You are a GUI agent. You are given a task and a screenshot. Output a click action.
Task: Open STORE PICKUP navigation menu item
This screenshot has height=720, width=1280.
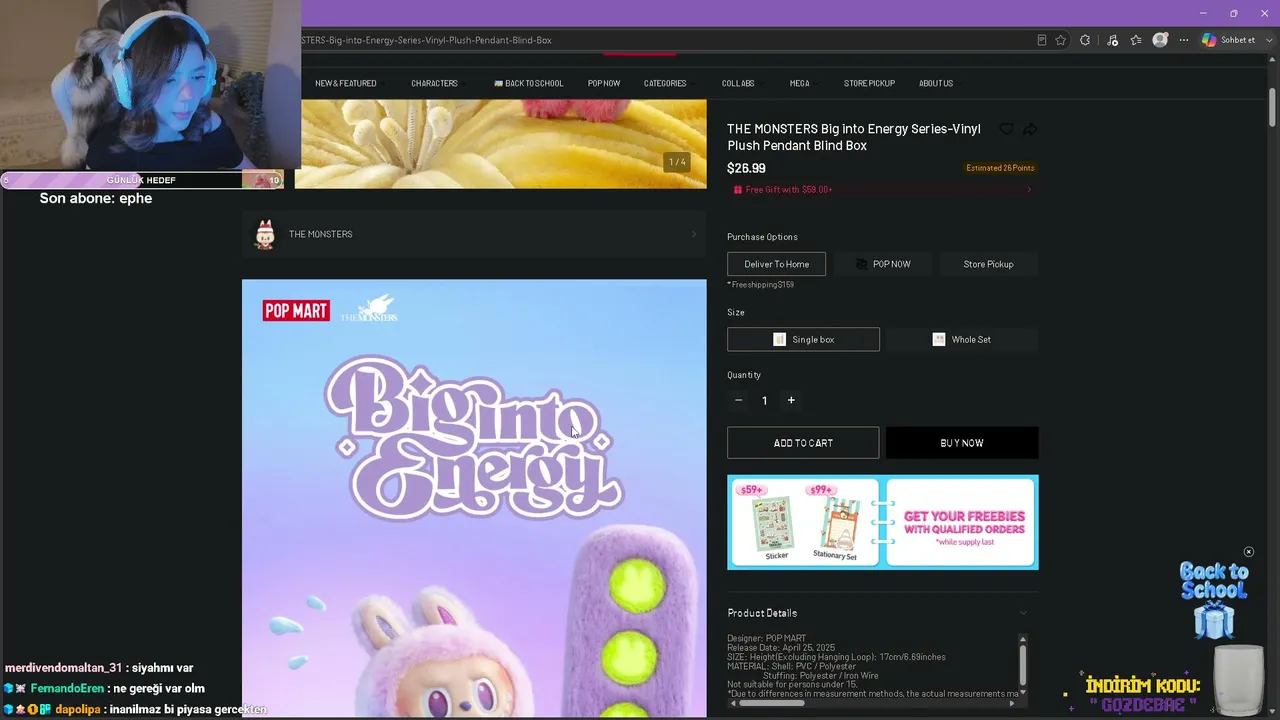point(869,83)
